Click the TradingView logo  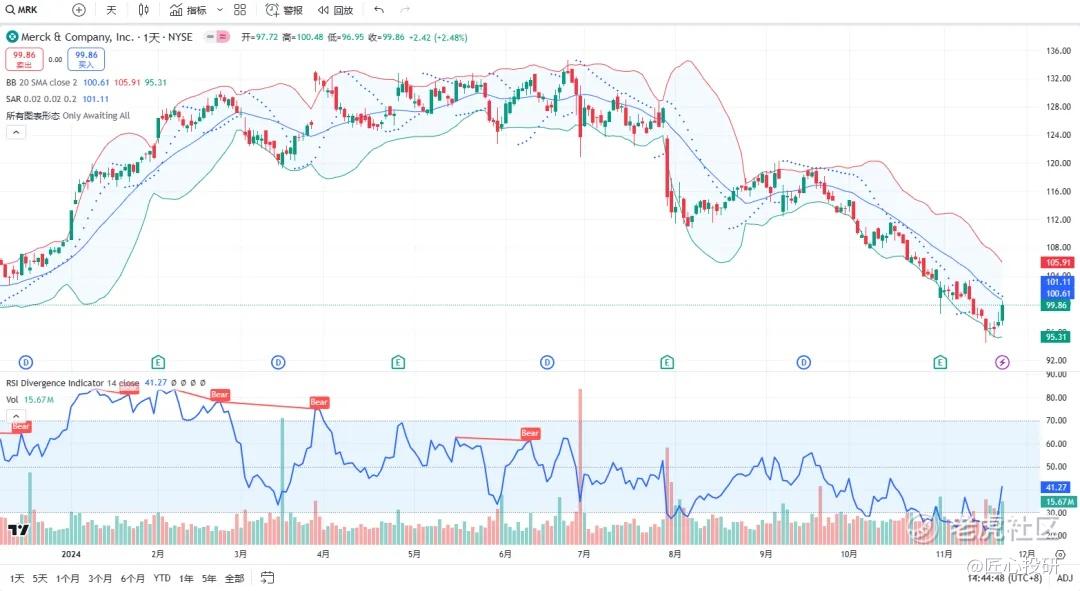tap(19, 530)
